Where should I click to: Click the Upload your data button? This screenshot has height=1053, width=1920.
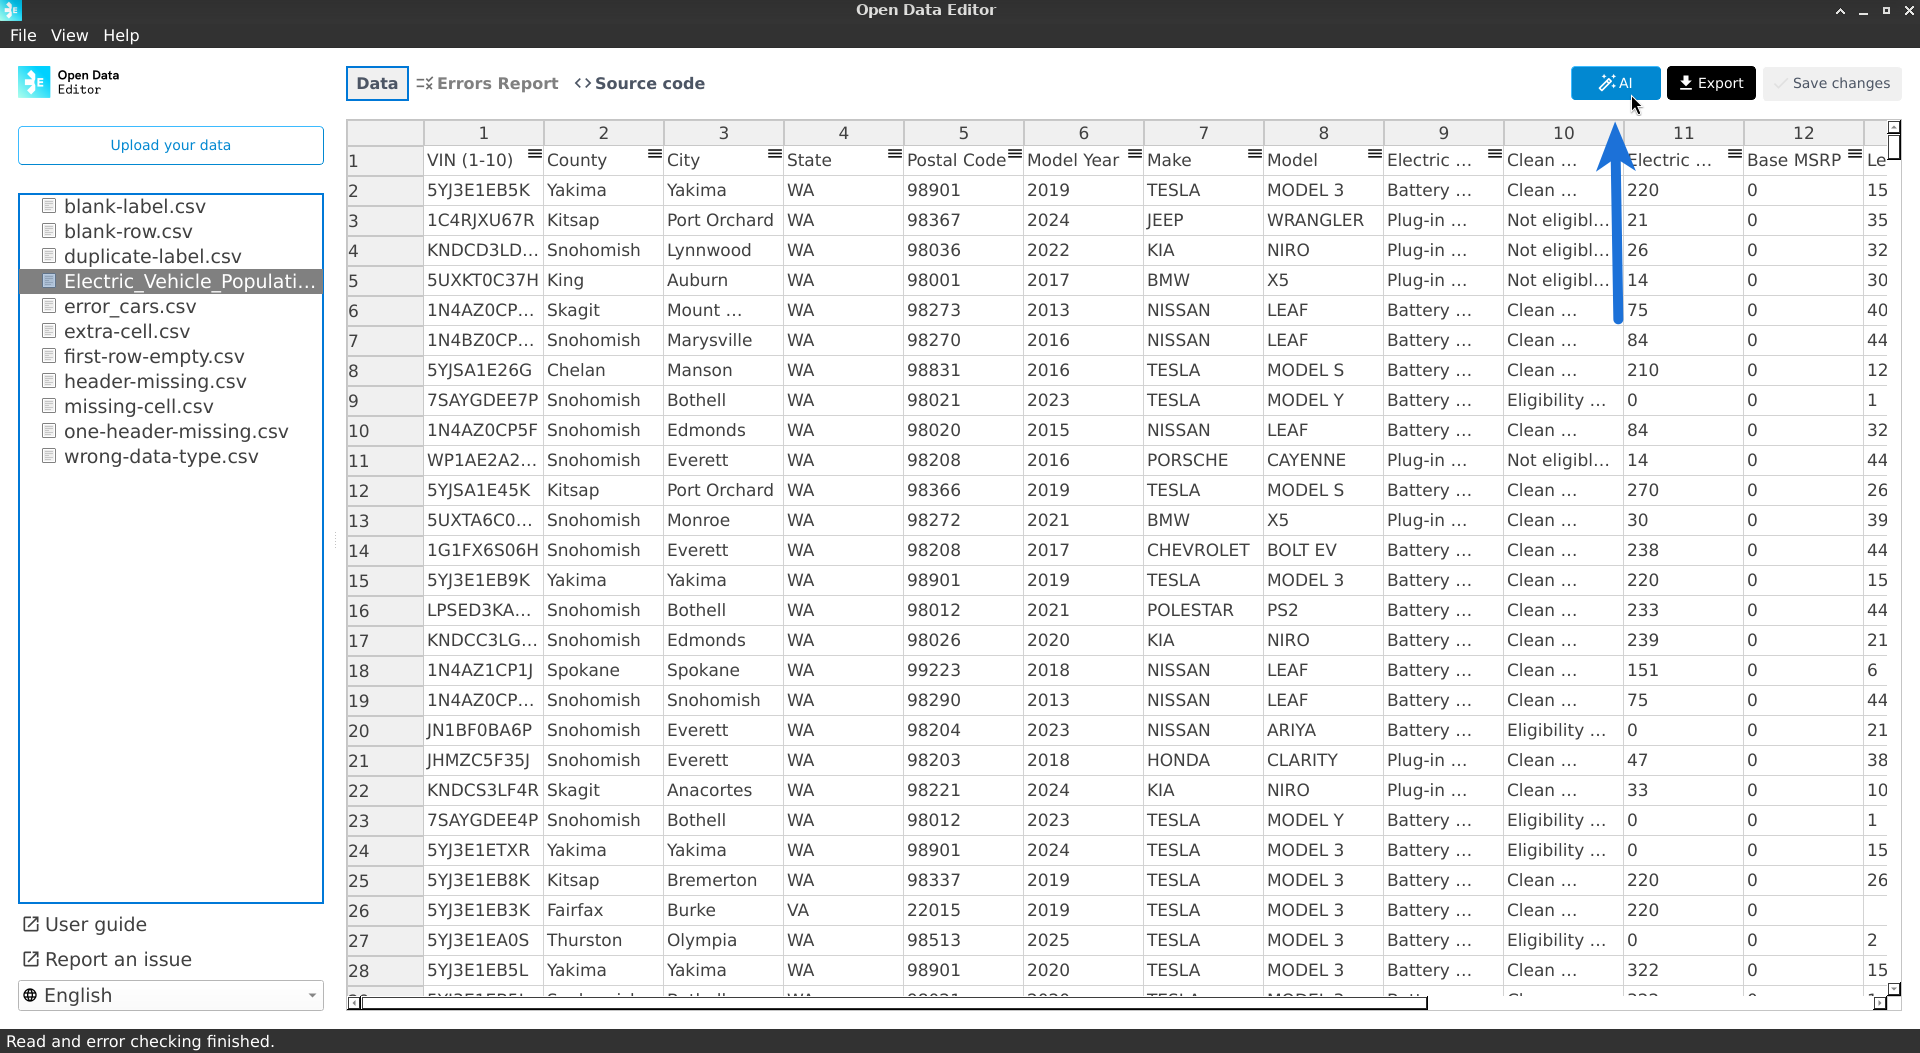point(170,145)
